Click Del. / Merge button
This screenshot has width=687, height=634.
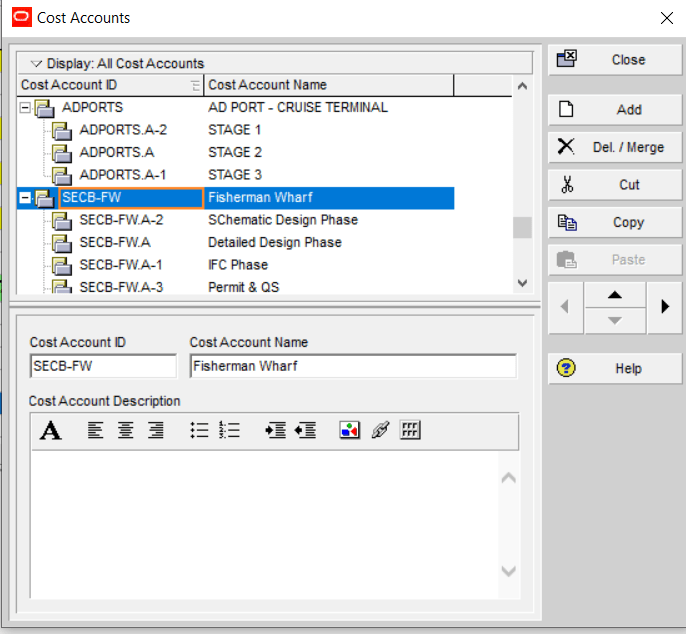[615, 147]
